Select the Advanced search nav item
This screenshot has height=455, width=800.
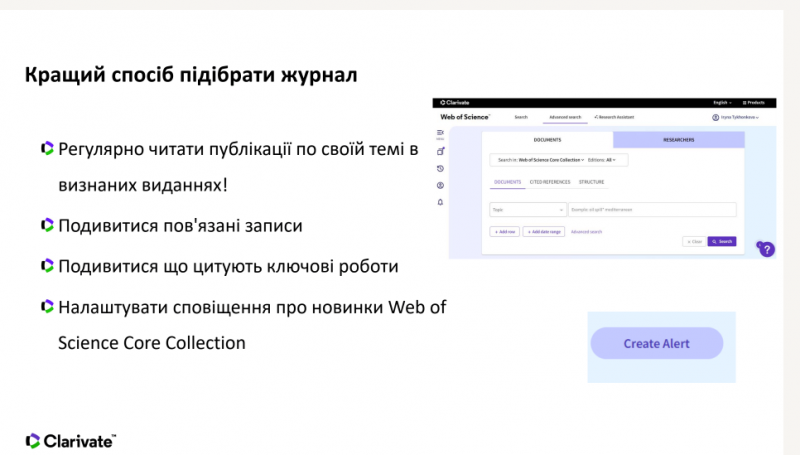(565, 117)
